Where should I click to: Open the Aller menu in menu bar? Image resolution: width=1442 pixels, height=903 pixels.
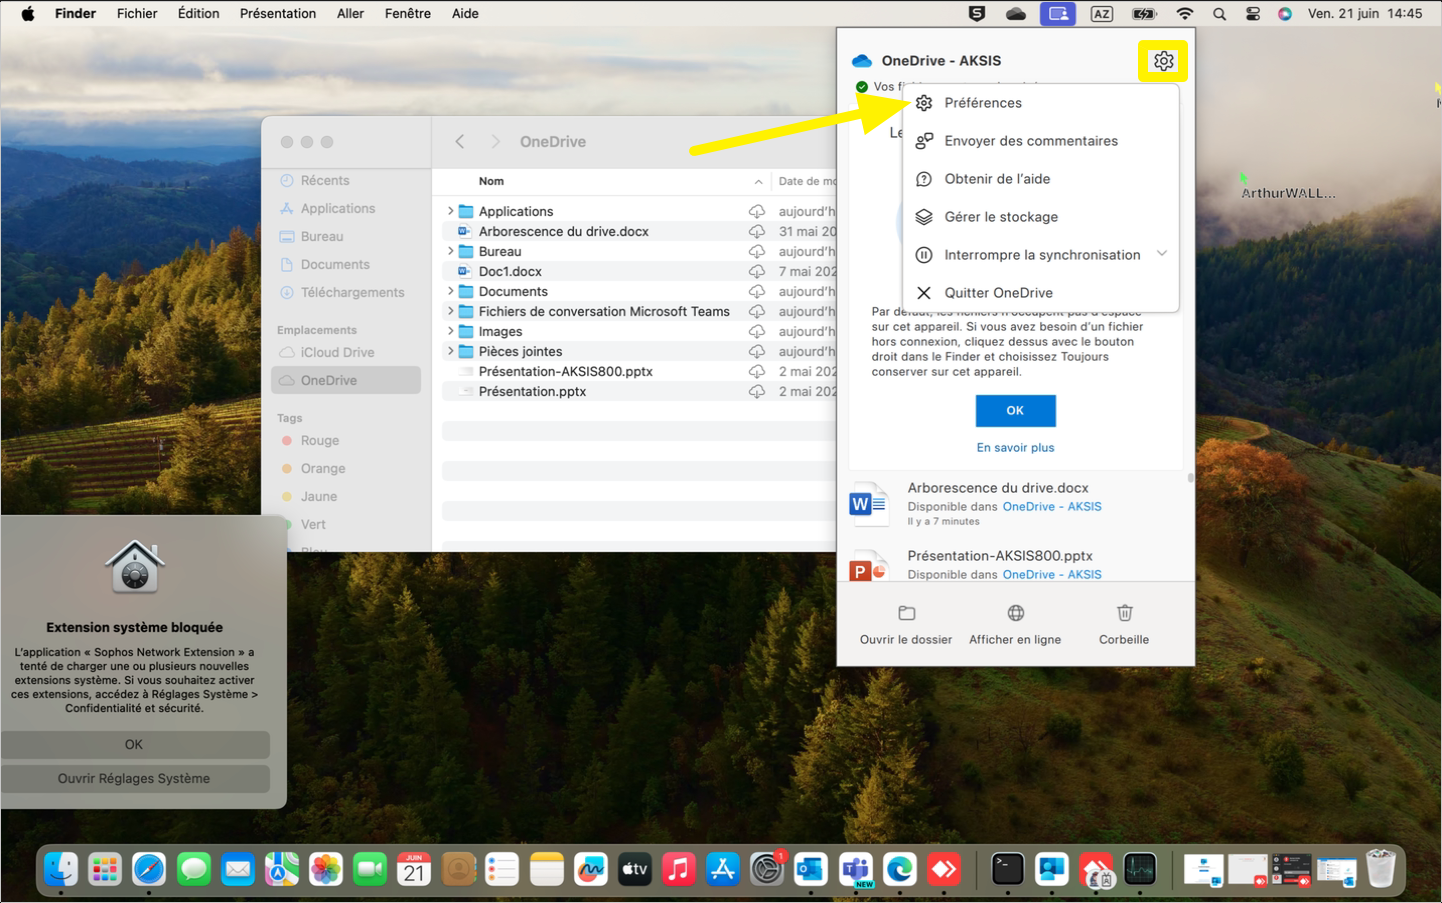tap(350, 14)
